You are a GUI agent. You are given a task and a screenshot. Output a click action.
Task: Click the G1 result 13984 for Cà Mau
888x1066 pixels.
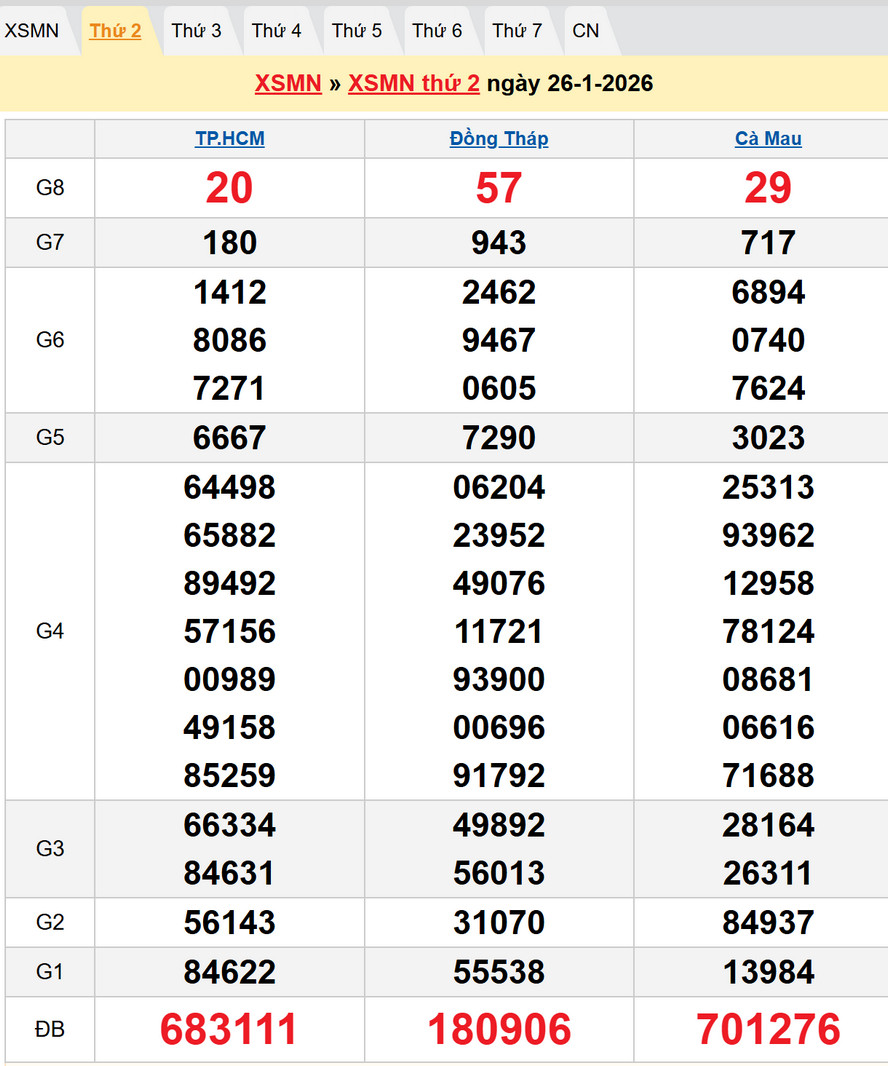coord(768,972)
